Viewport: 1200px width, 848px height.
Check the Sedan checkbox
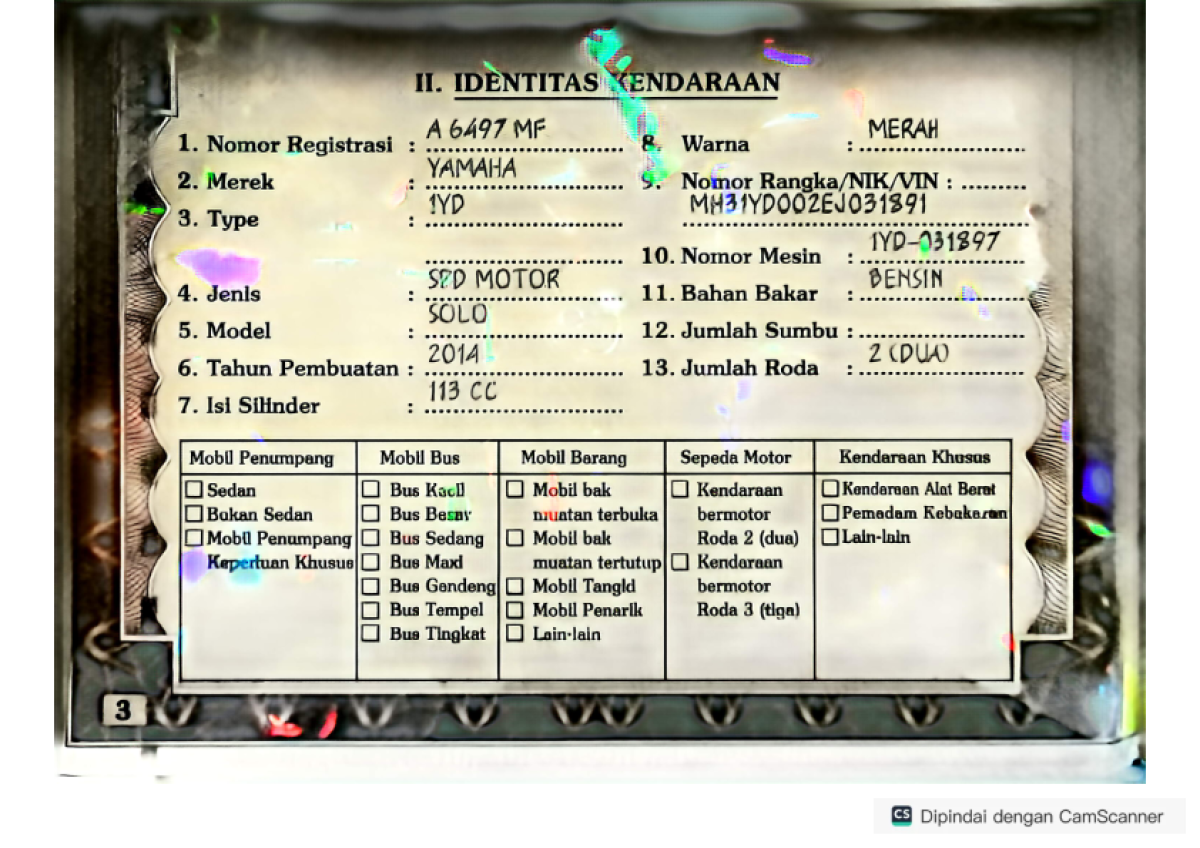pyautogui.click(x=194, y=490)
